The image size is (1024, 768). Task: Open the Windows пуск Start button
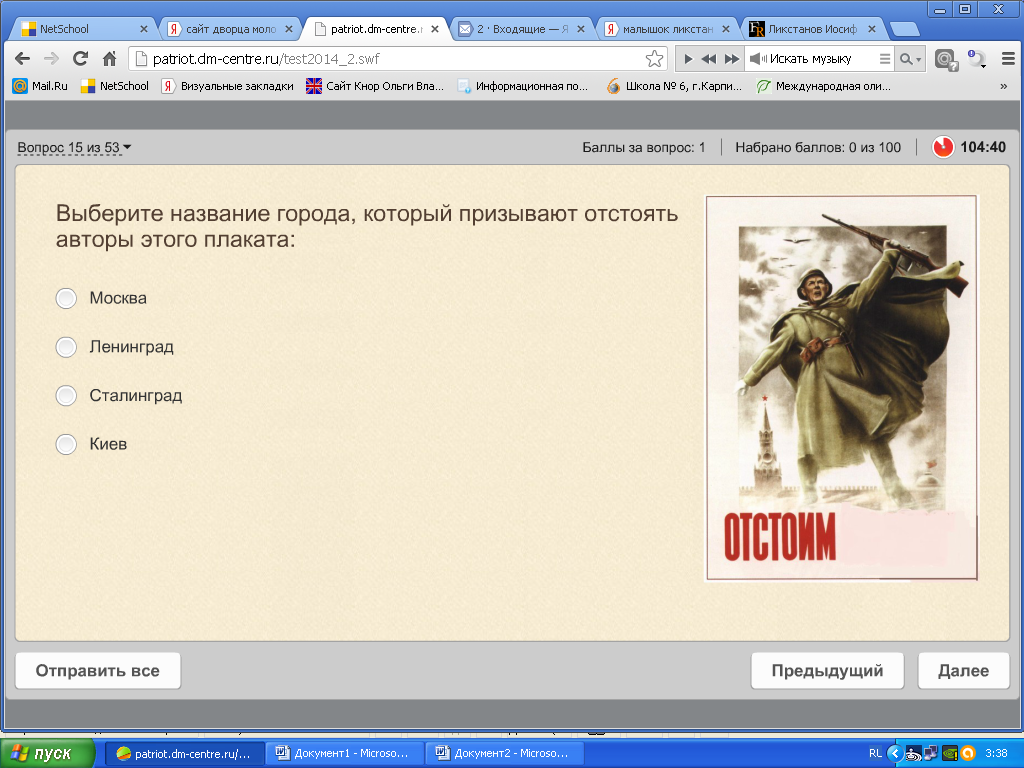click(x=47, y=754)
